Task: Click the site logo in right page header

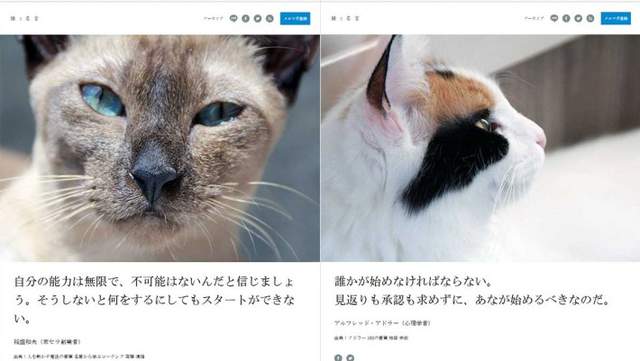Action: point(345,18)
